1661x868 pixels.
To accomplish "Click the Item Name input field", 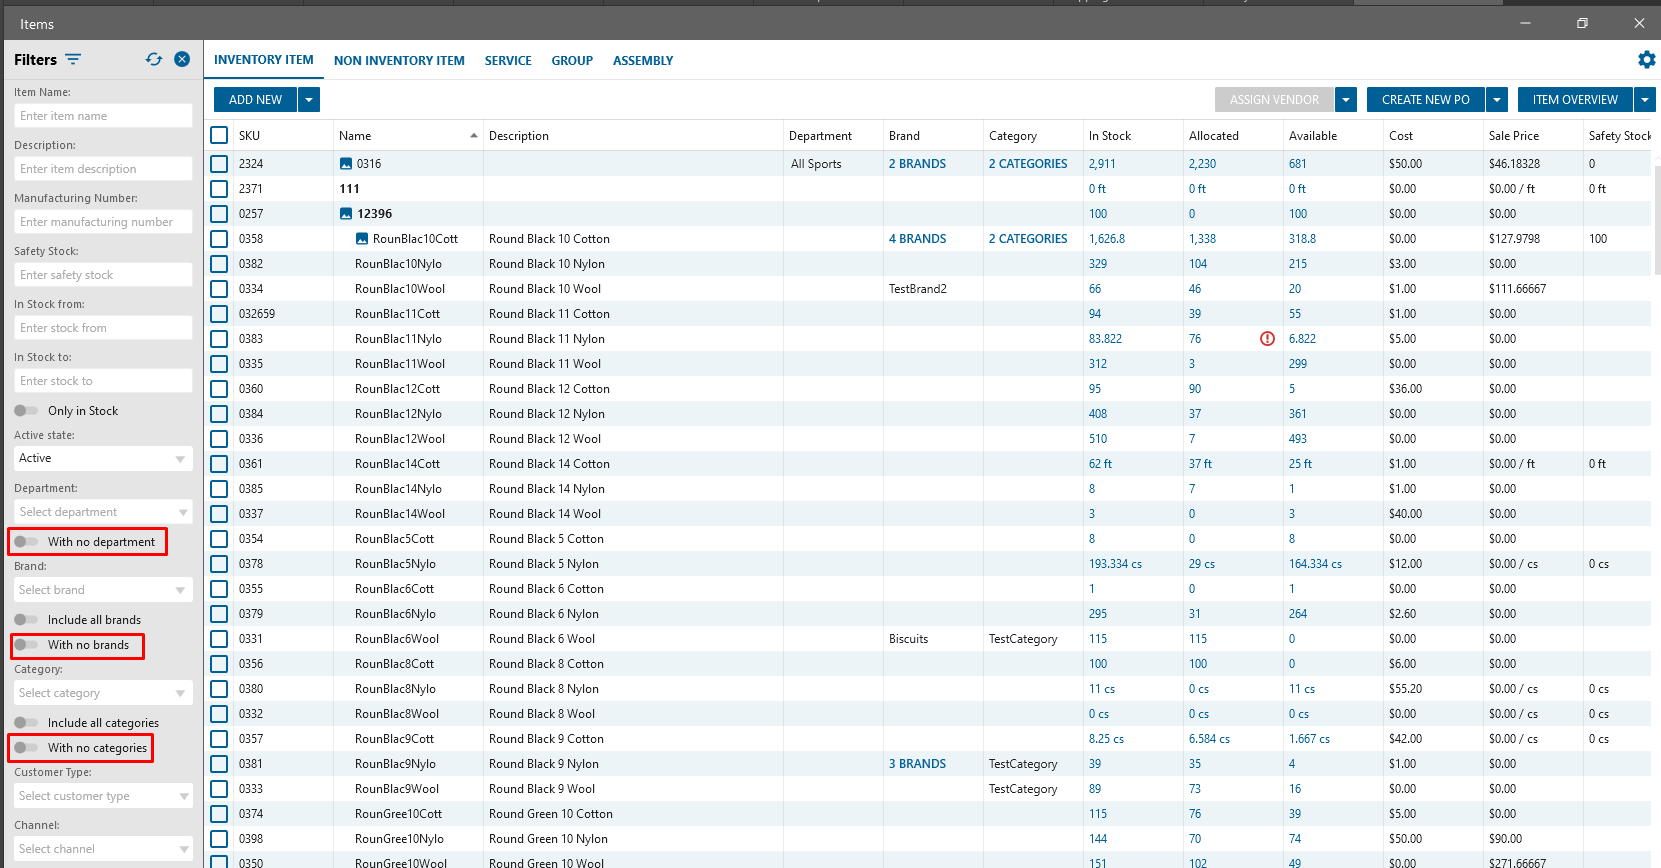I will [x=102, y=116].
